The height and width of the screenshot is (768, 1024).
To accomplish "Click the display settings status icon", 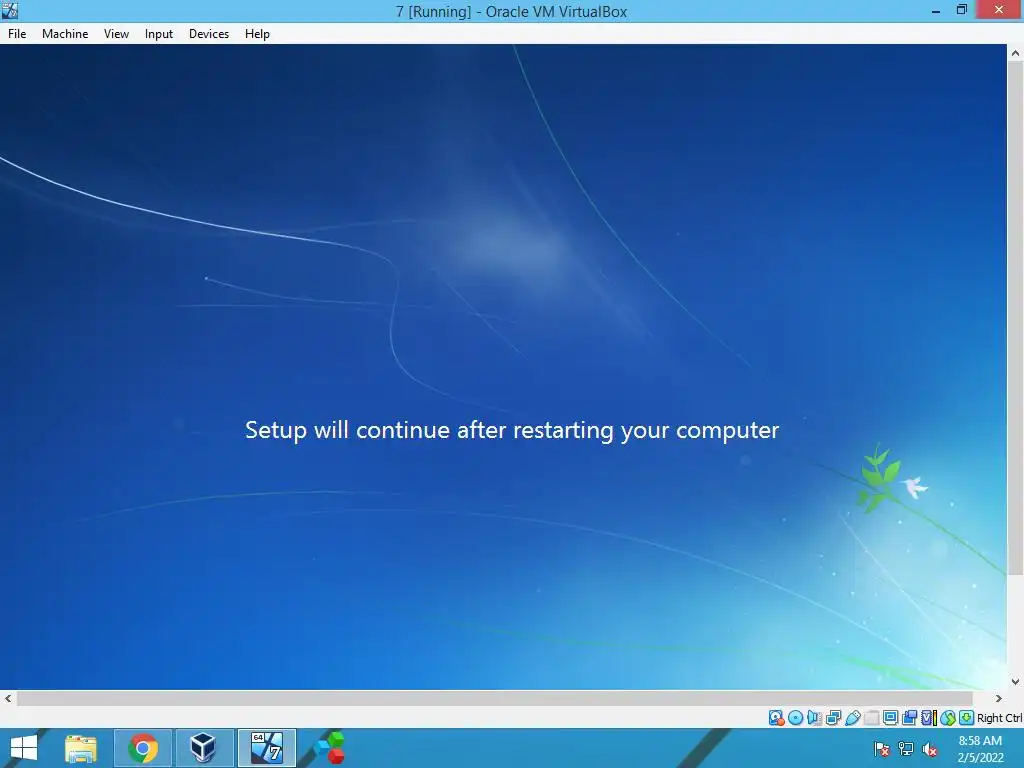I will [891, 718].
